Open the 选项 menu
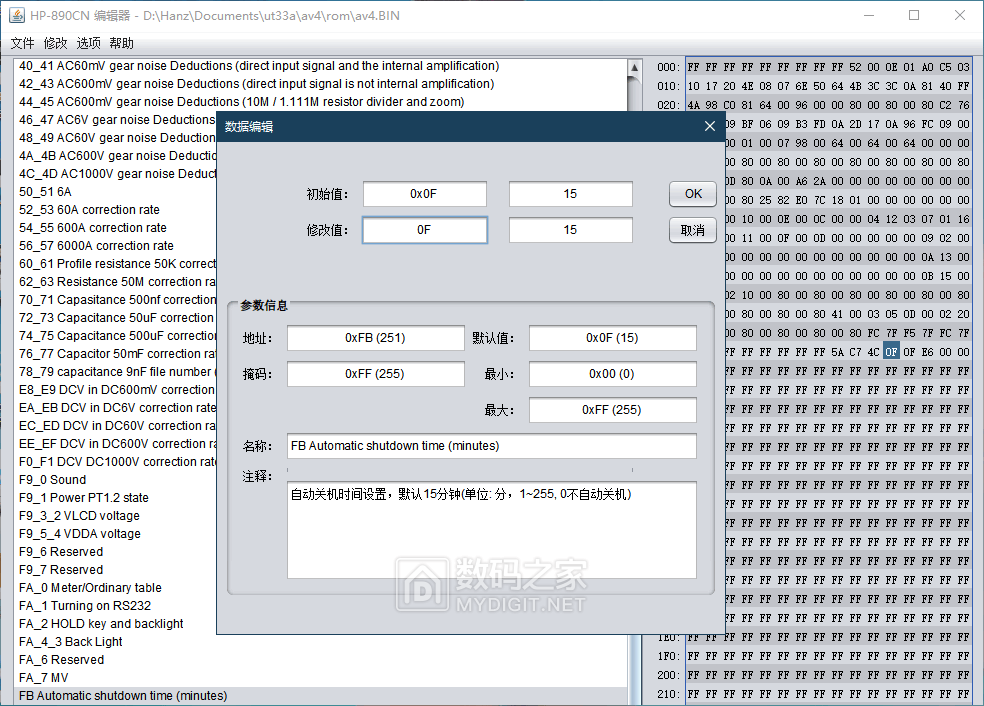 click(88, 43)
